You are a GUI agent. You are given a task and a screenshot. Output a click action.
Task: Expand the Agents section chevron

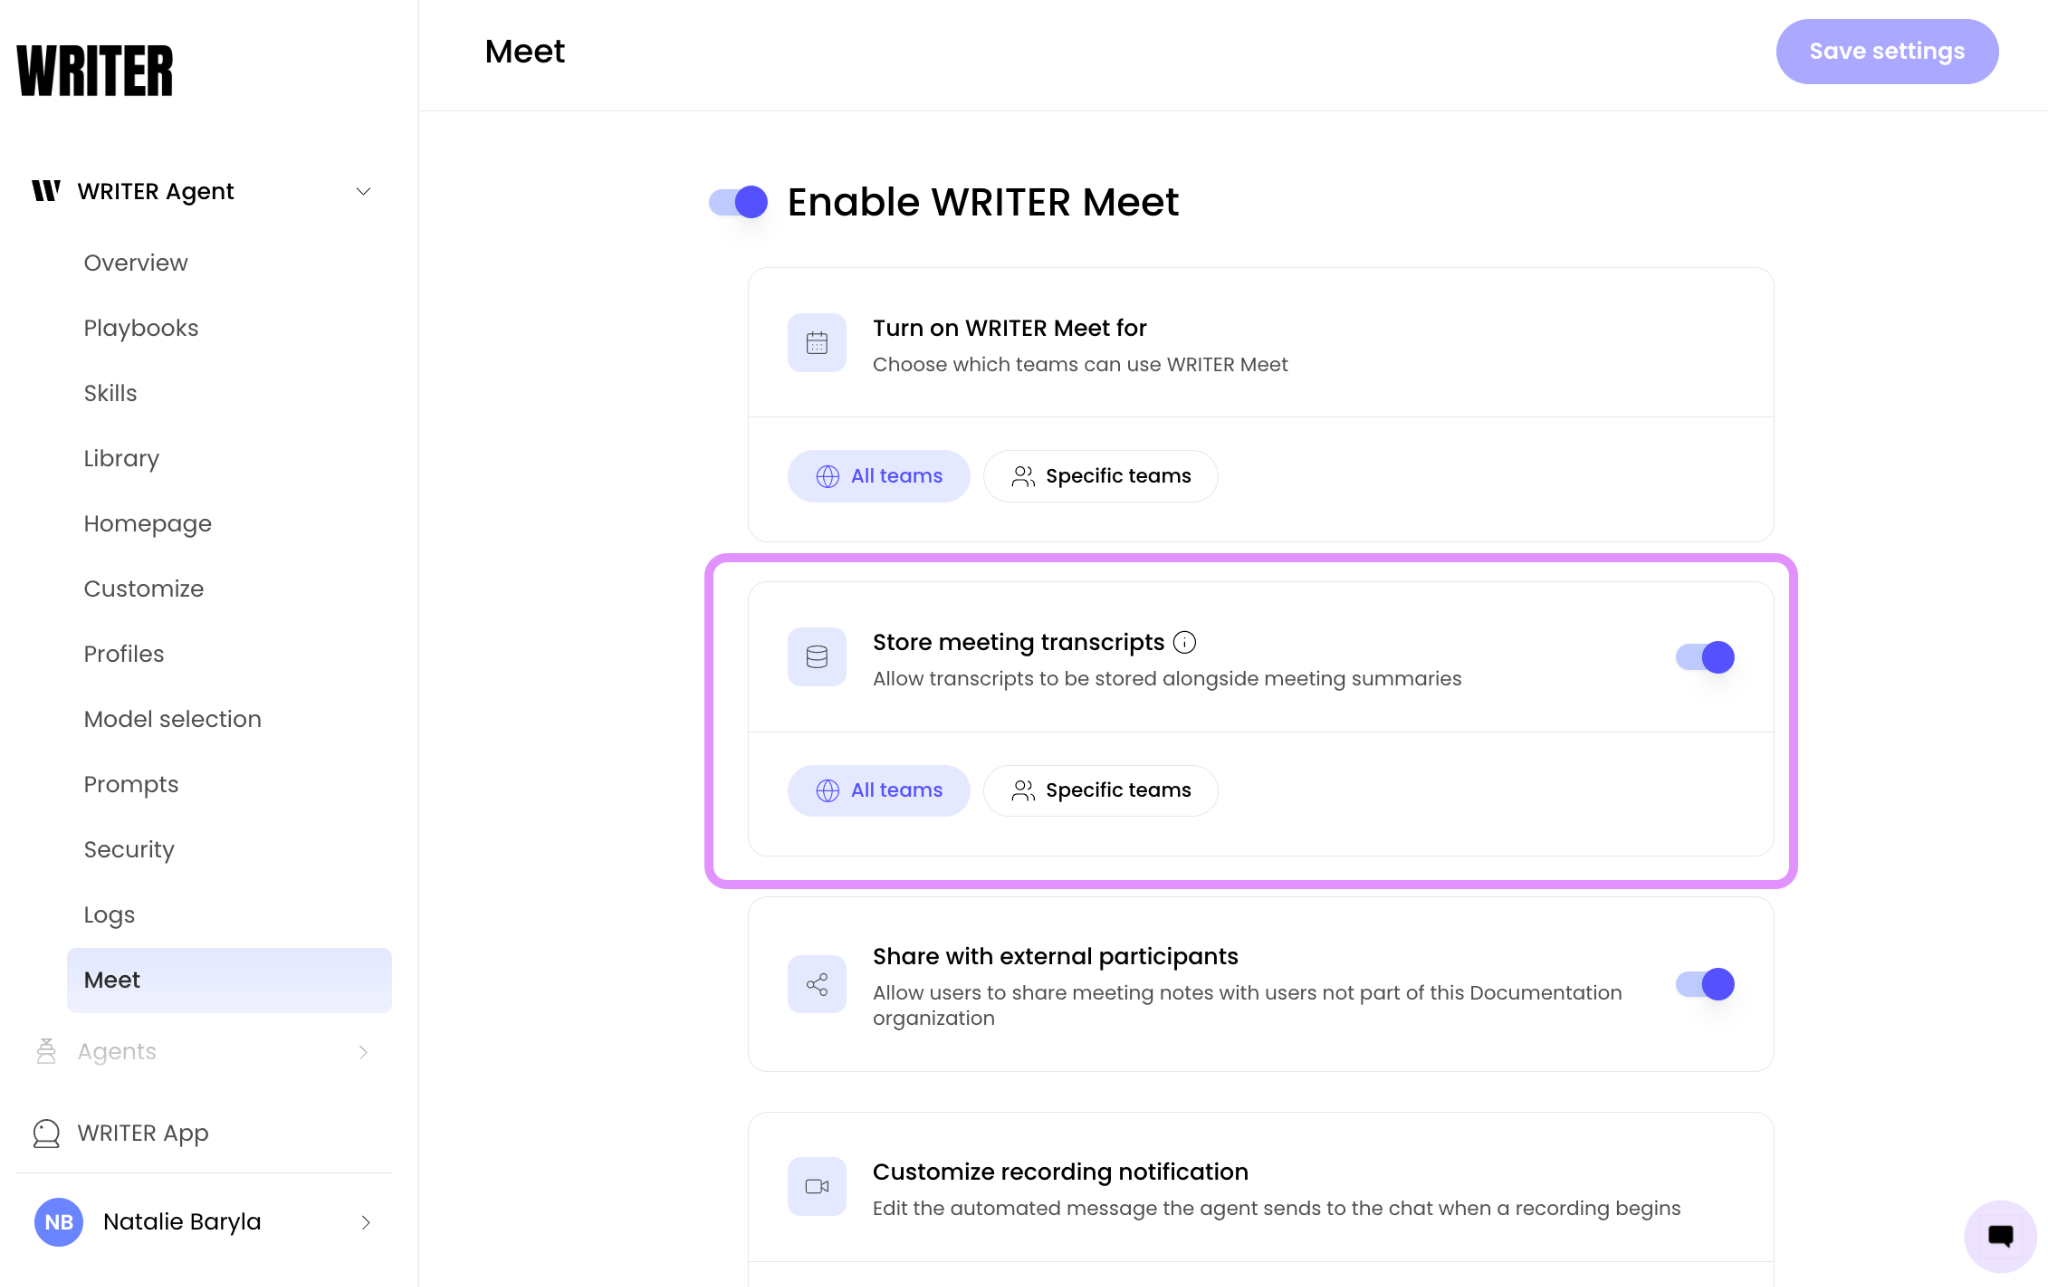coord(364,1052)
